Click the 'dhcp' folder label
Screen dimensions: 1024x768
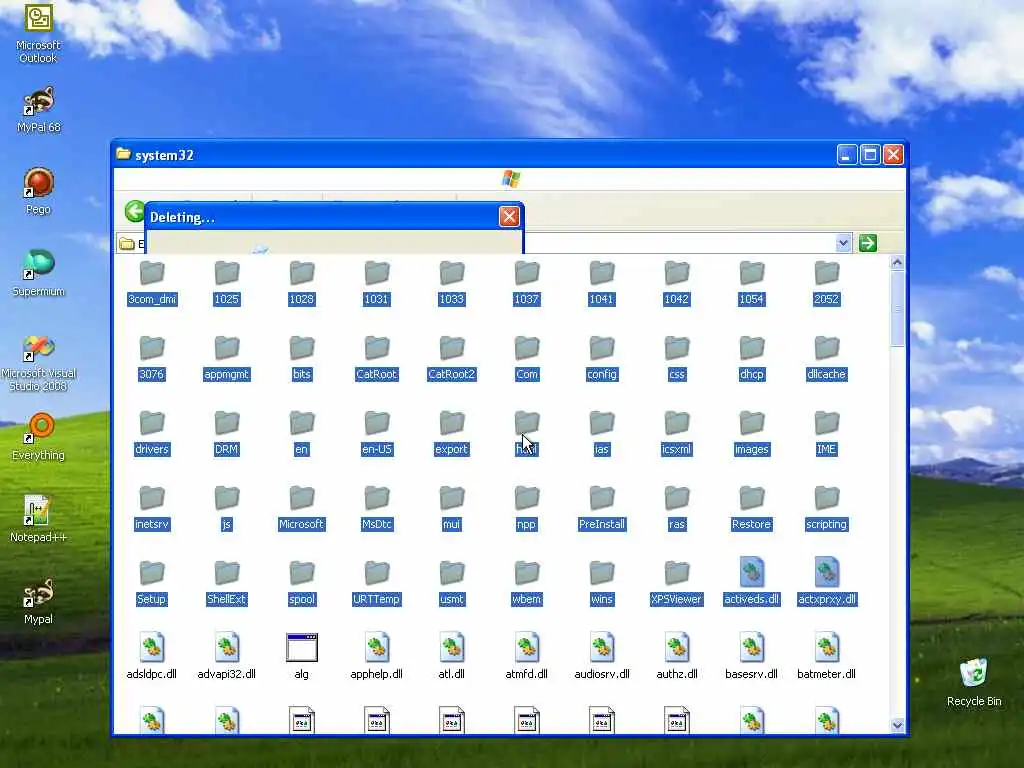[x=752, y=374]
